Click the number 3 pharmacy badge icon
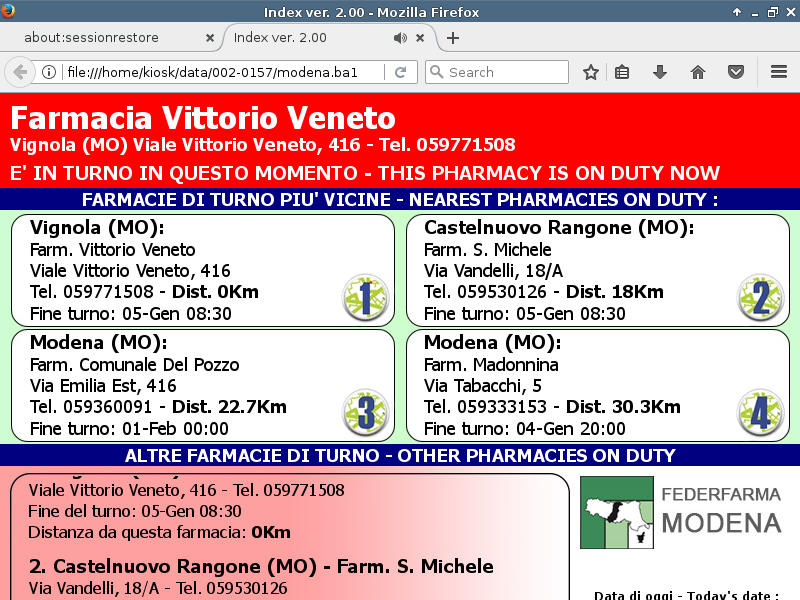 point(365,413)
